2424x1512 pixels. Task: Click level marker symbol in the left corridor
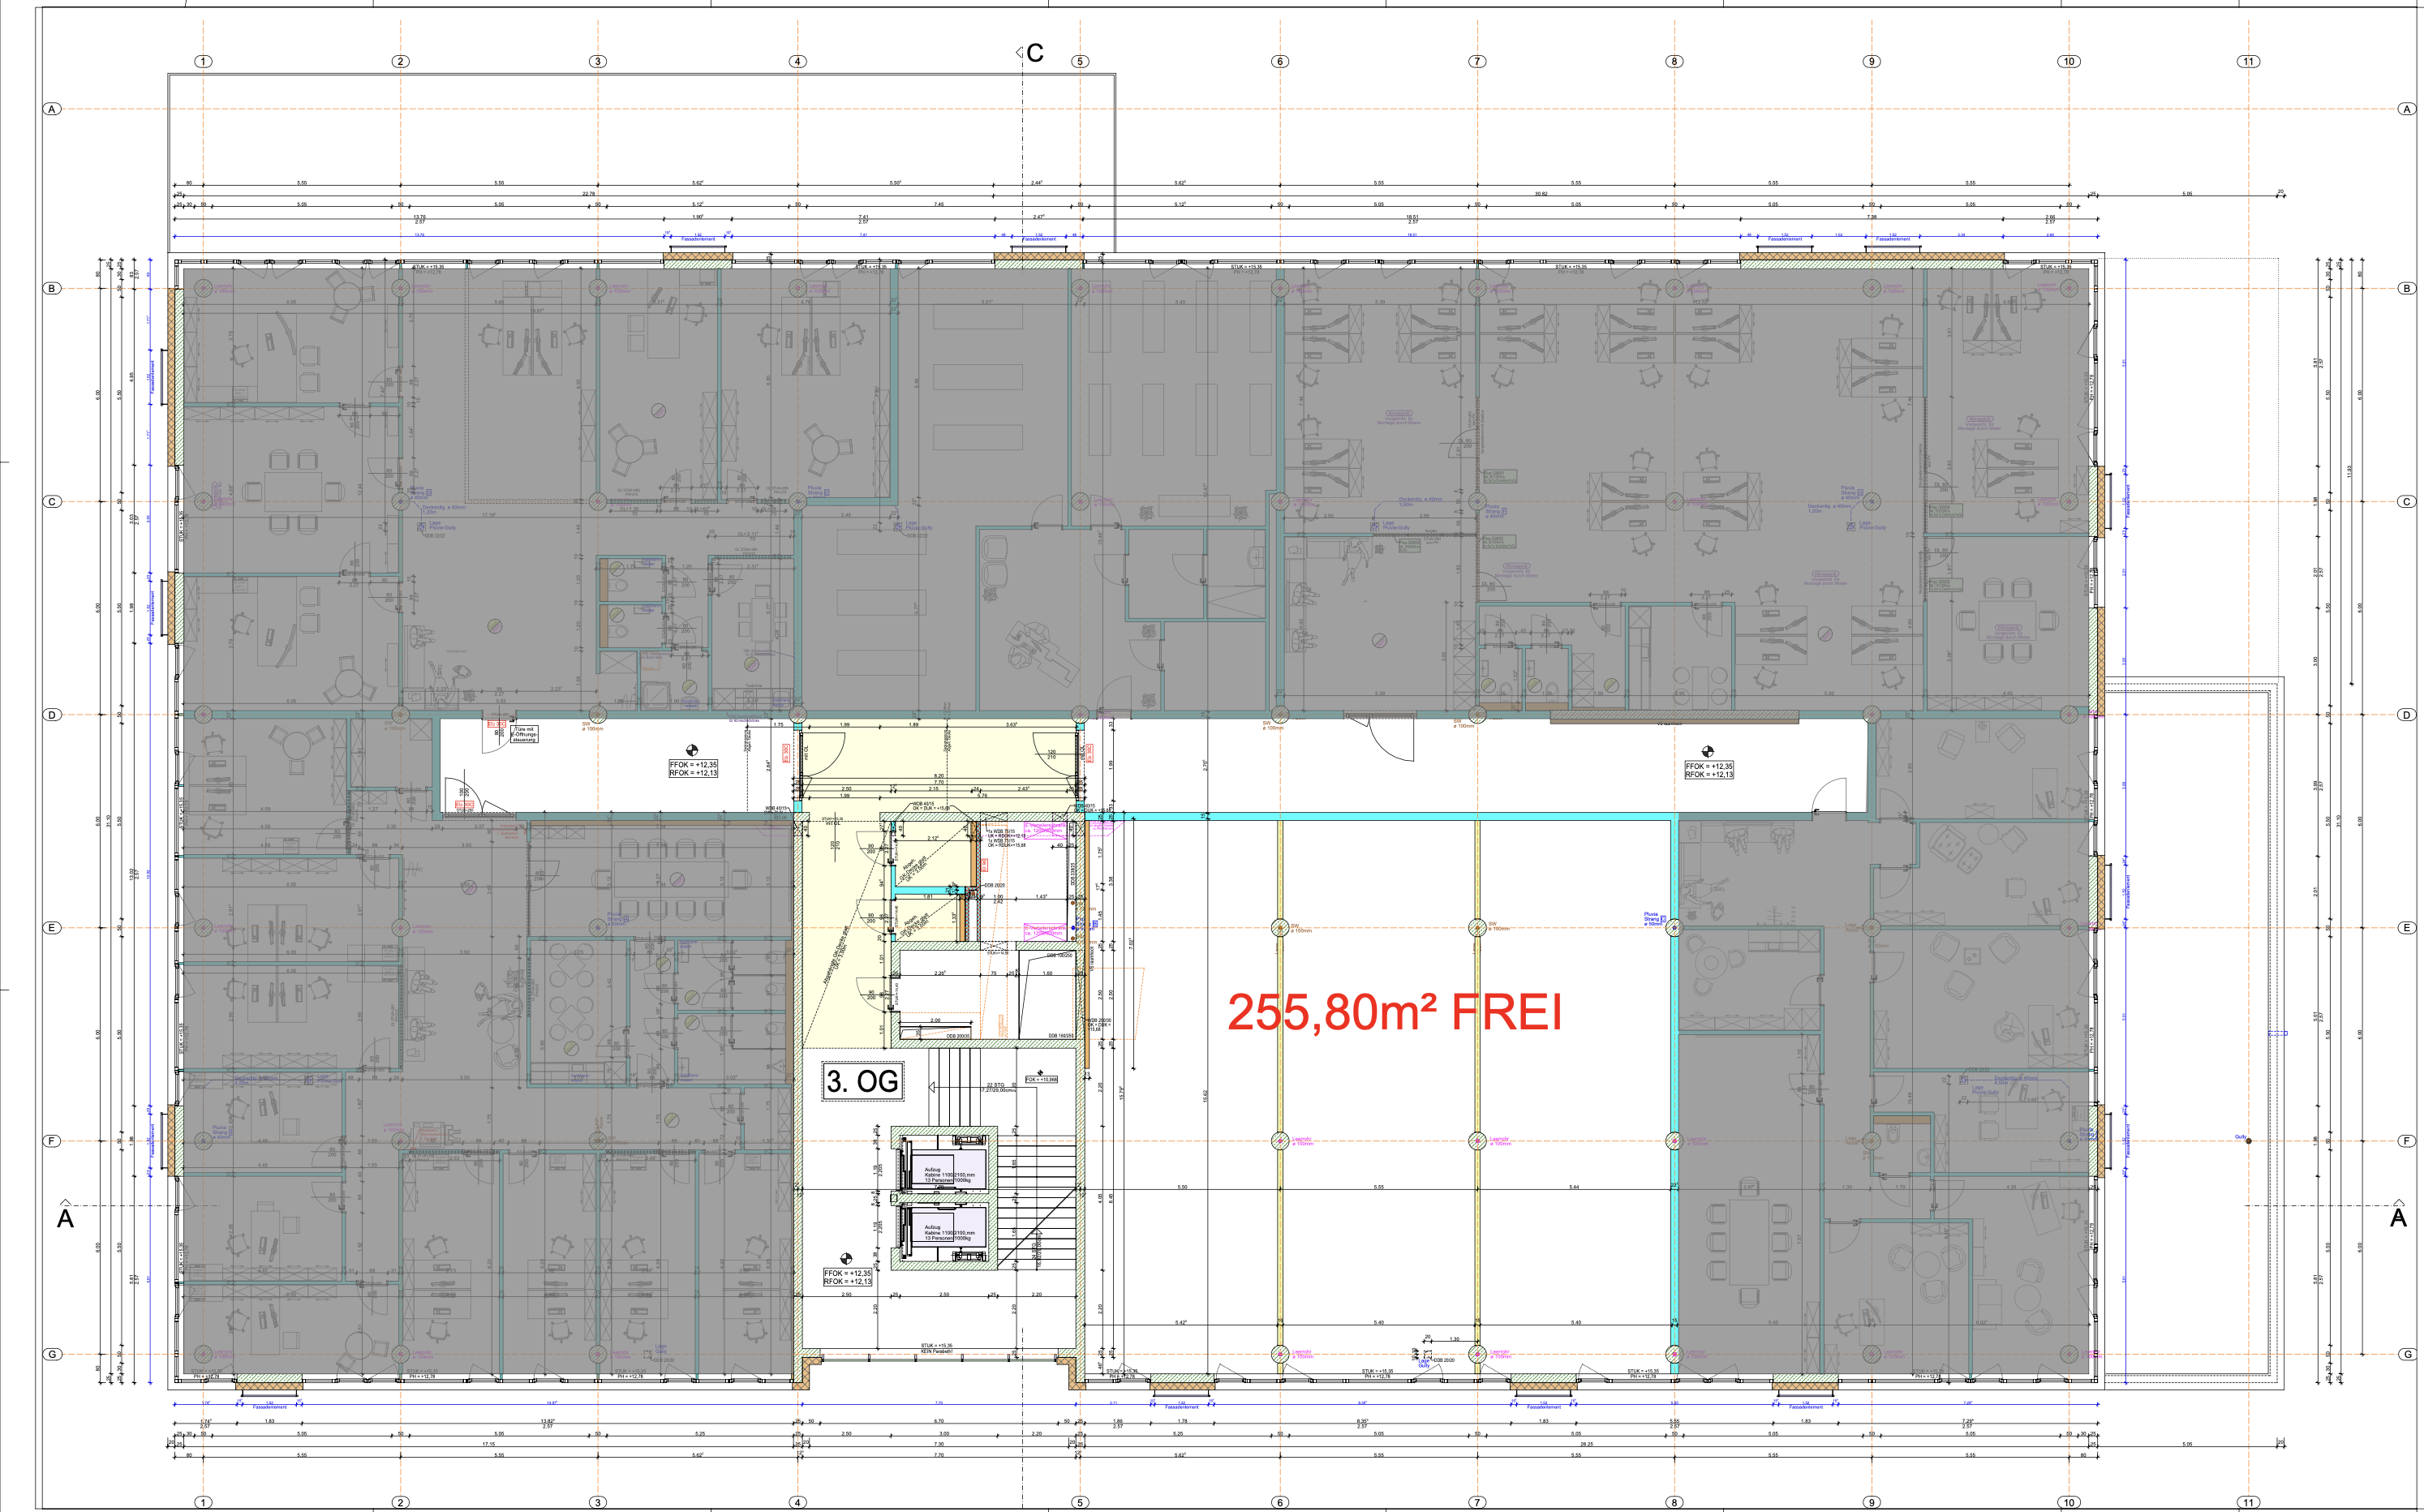(x=691, y=750)
